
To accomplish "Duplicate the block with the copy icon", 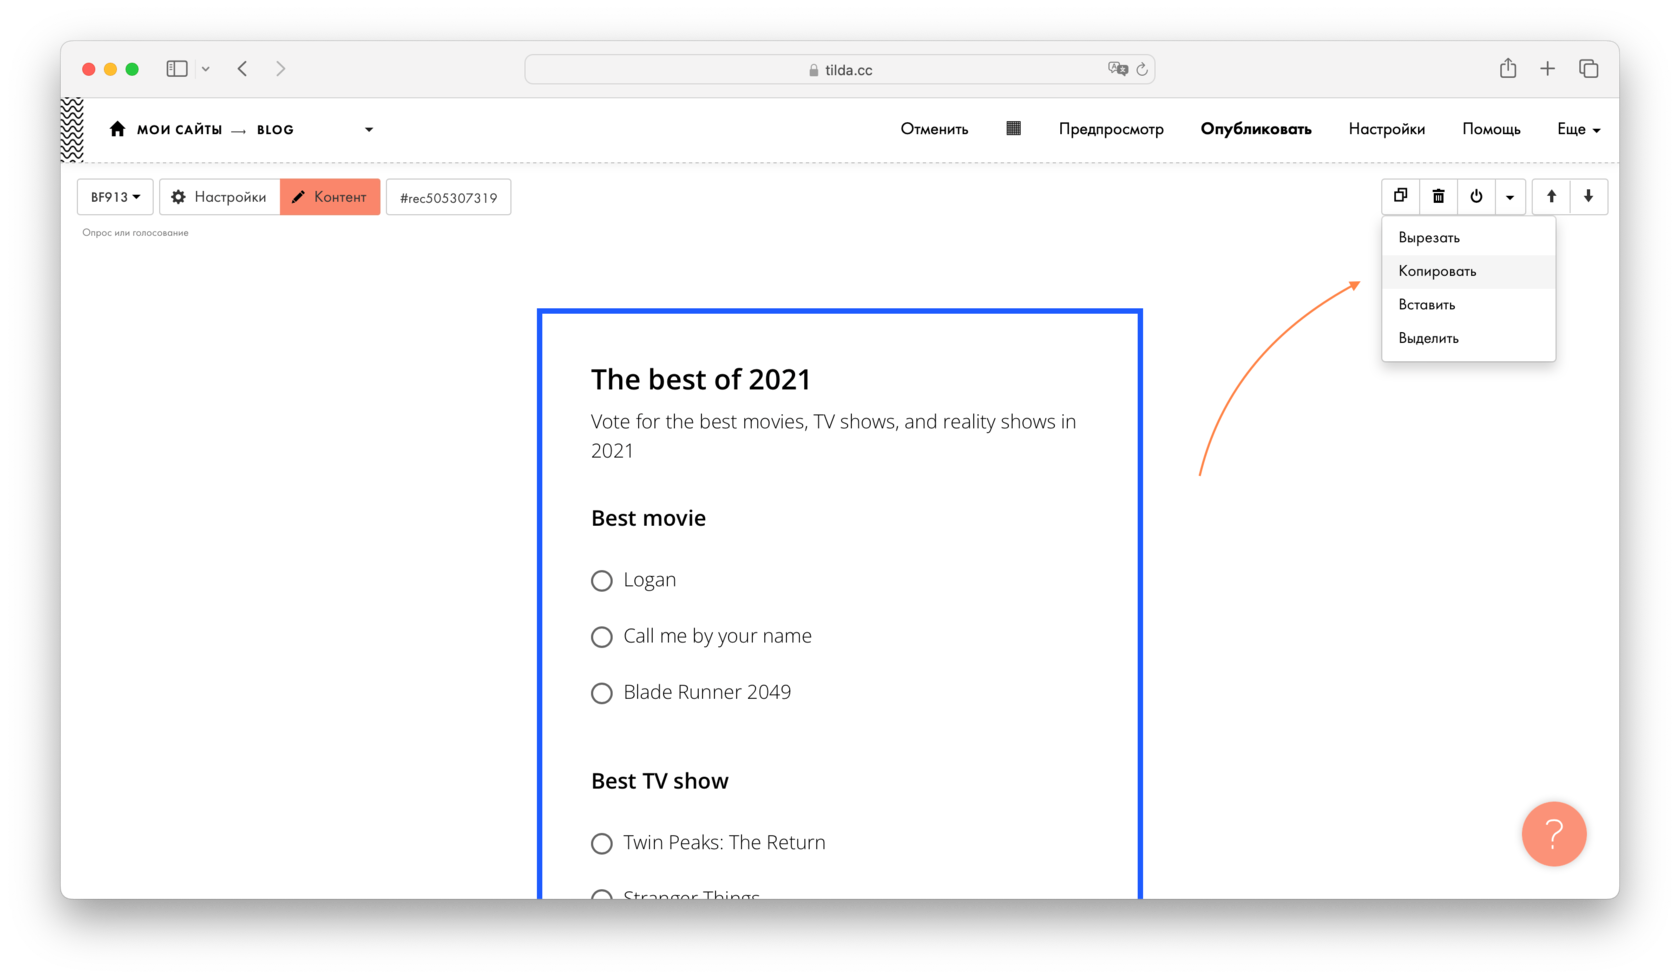I will tap(1400, 196).
